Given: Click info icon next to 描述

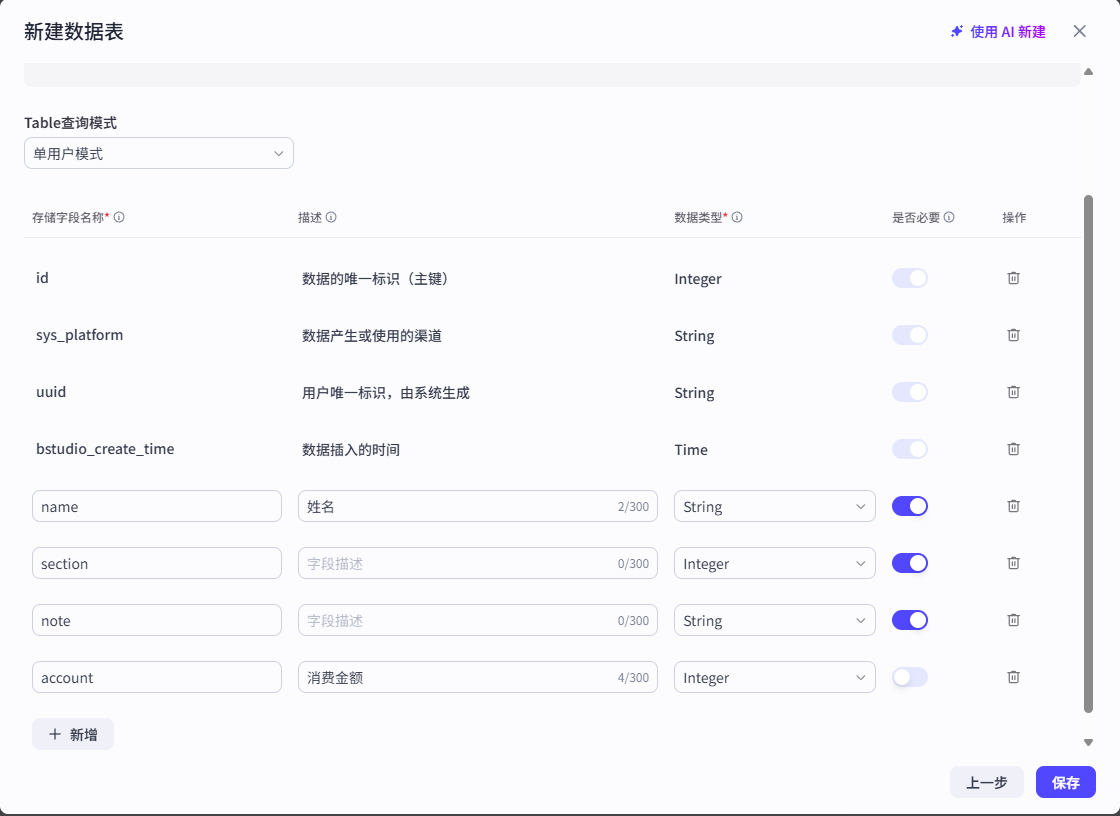Looking at the screenshot, I should (x=331, y=217).
